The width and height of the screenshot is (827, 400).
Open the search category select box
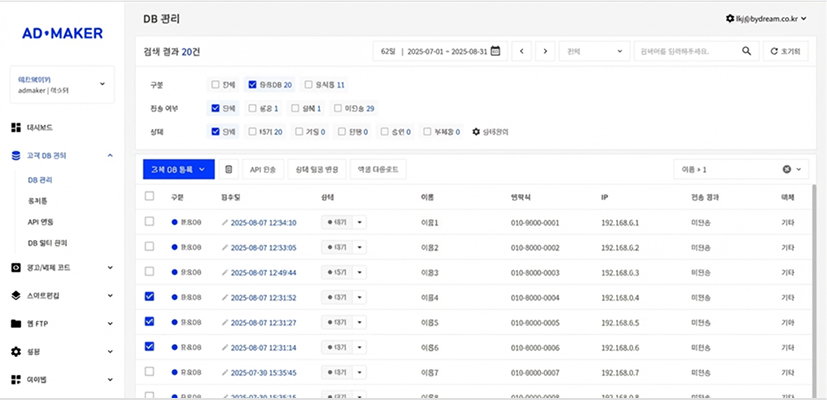[x=594, y=51]
